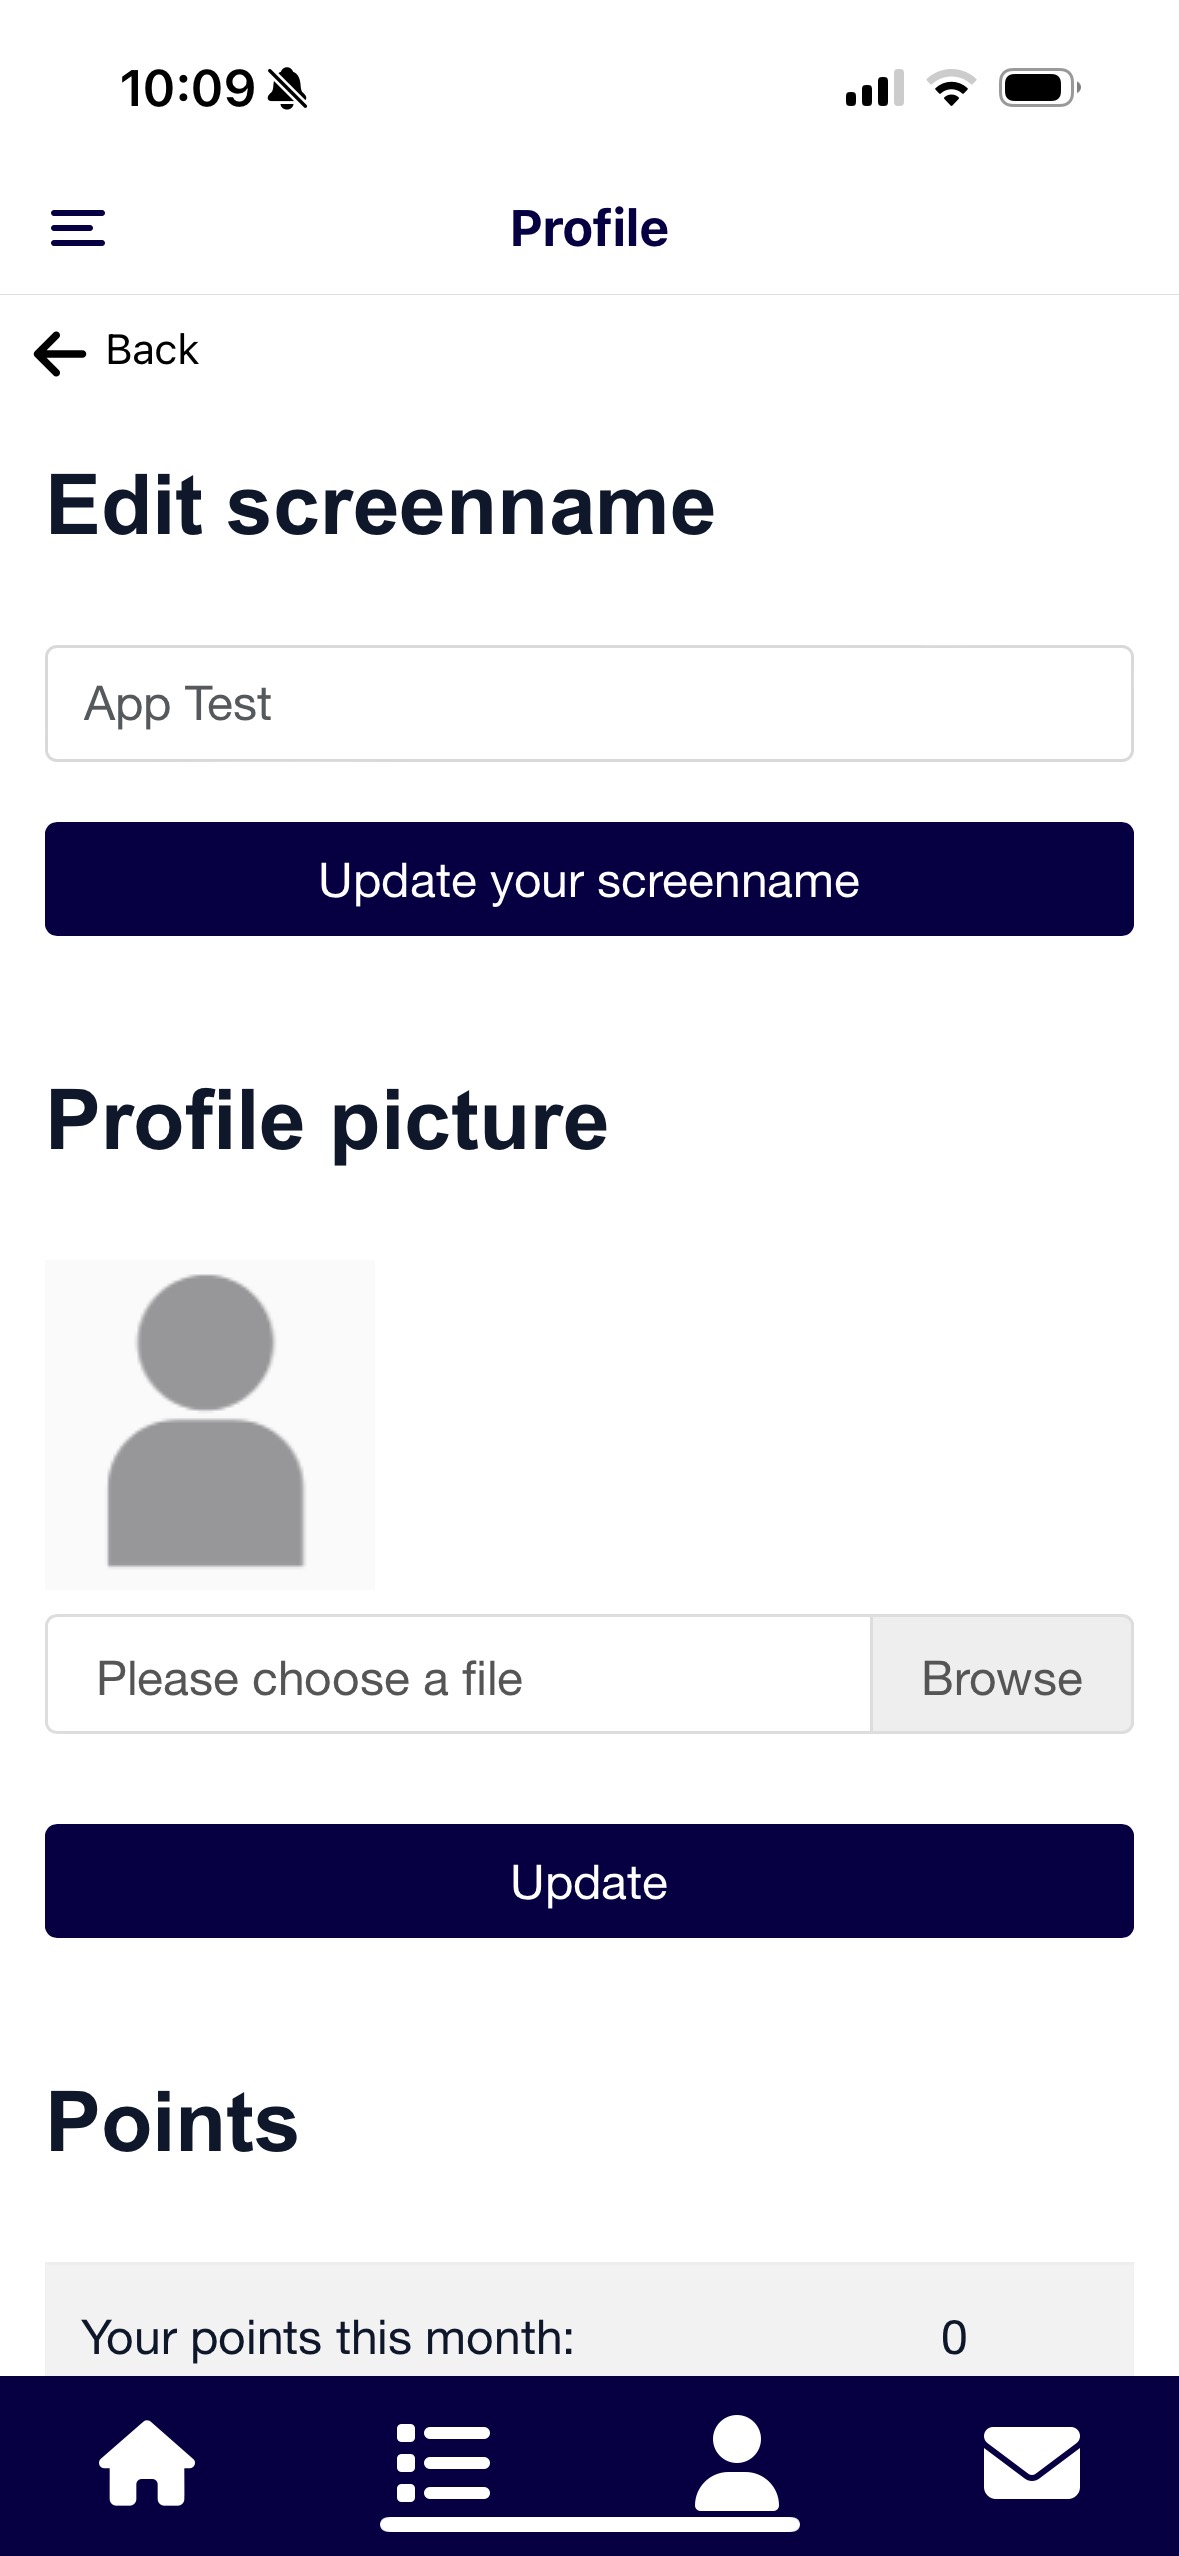Click the Update your screenname button
1179x2556 pixels.
coord(589,879)
